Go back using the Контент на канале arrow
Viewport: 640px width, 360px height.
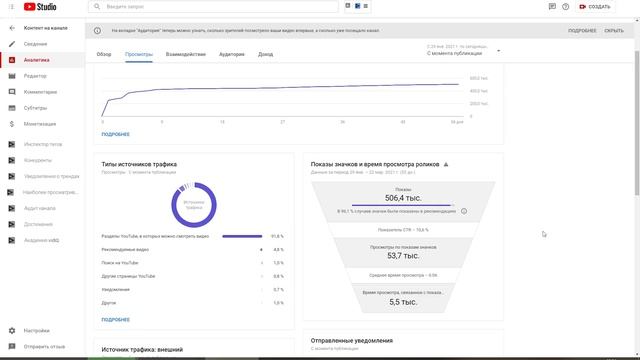click(x=12, y=28)
